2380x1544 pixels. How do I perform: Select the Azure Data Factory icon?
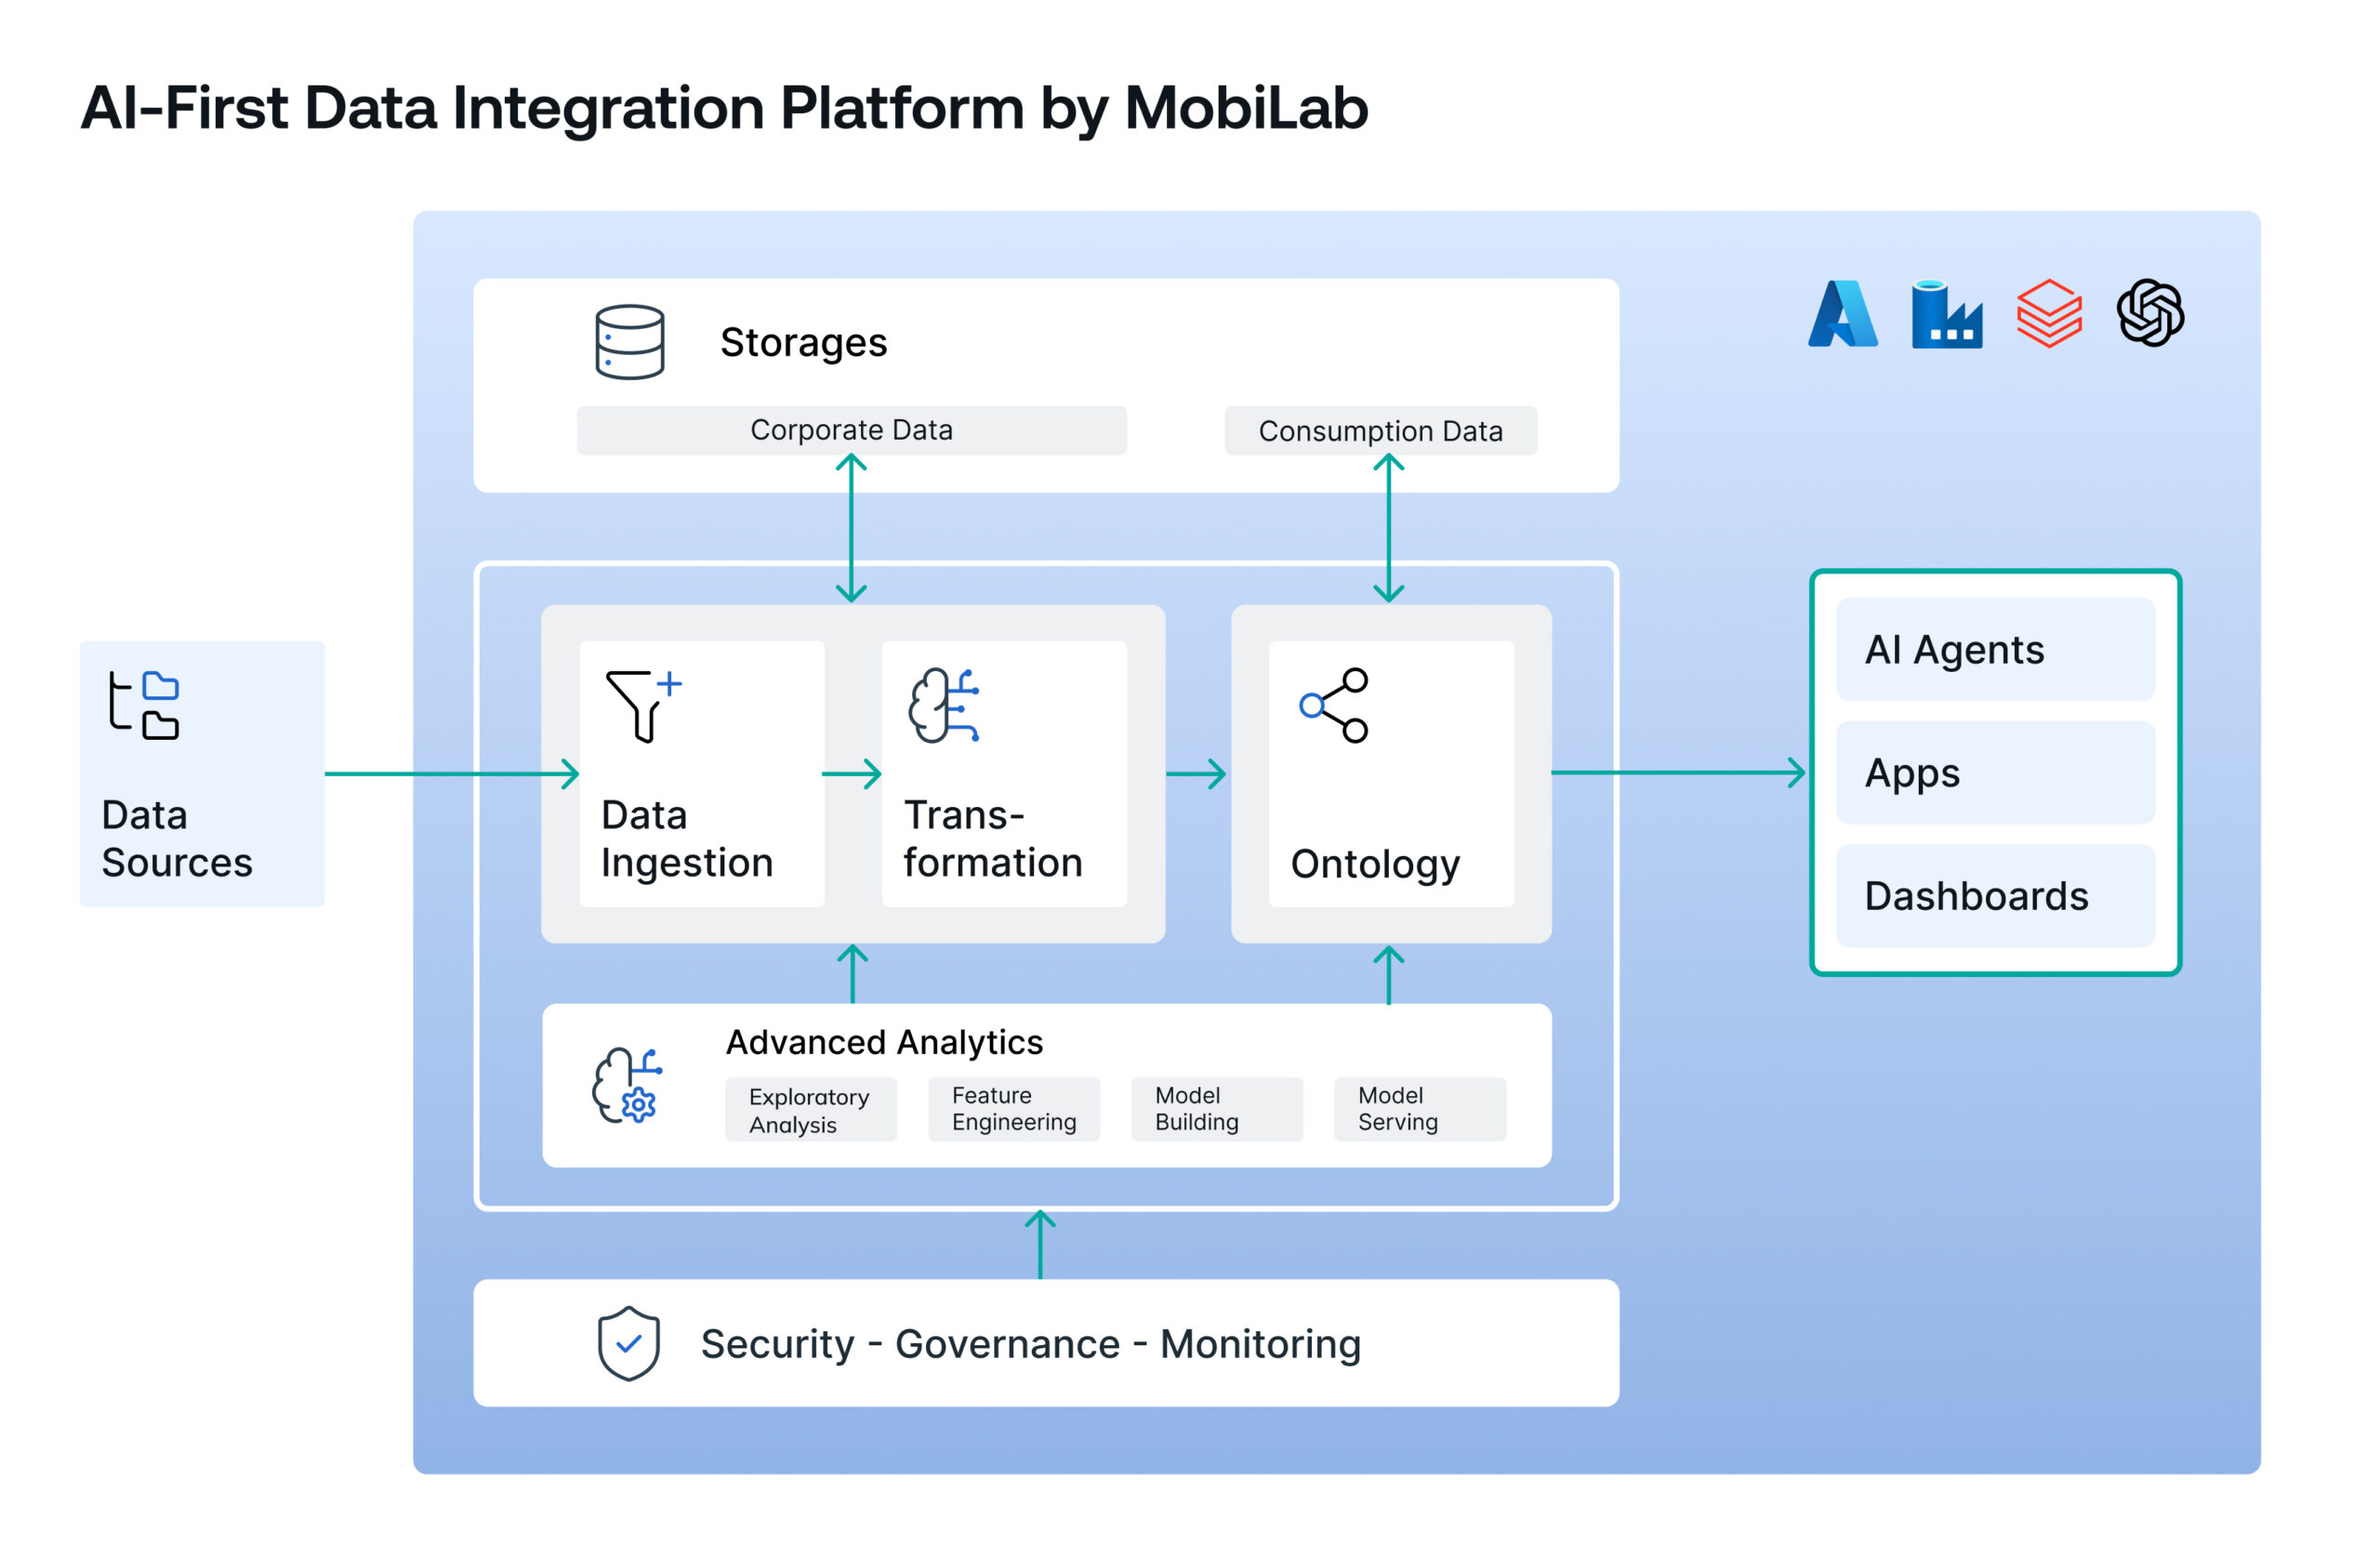point(1947,316)
